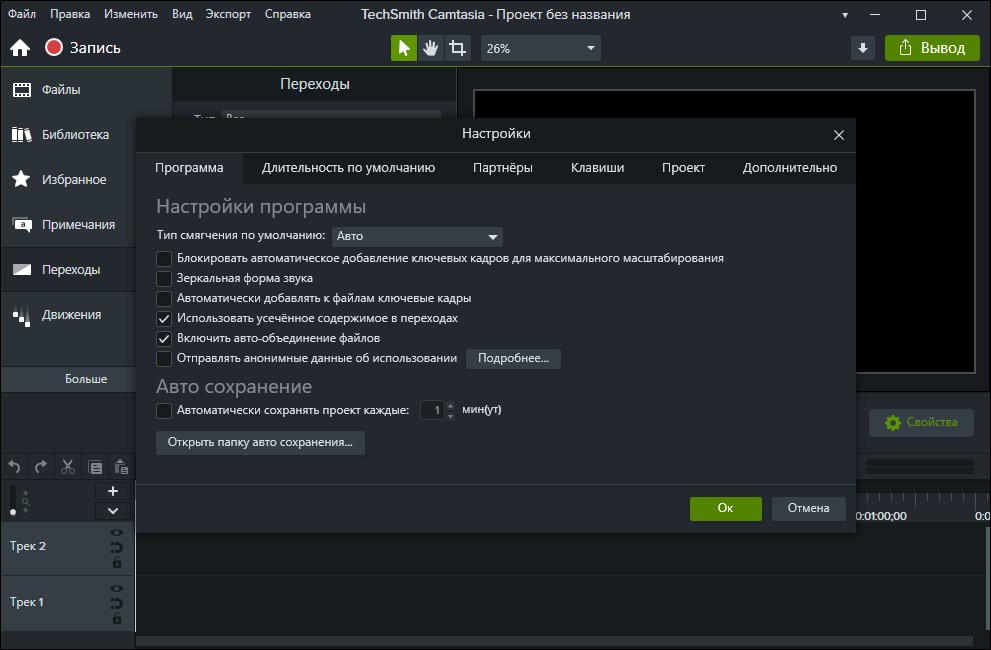Uncheck Включить авто-объединение файлов

tap(164, 338)
